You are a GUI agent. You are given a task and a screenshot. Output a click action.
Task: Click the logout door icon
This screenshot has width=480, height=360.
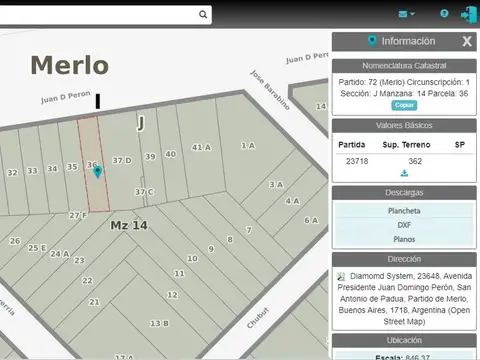point(468,15)
